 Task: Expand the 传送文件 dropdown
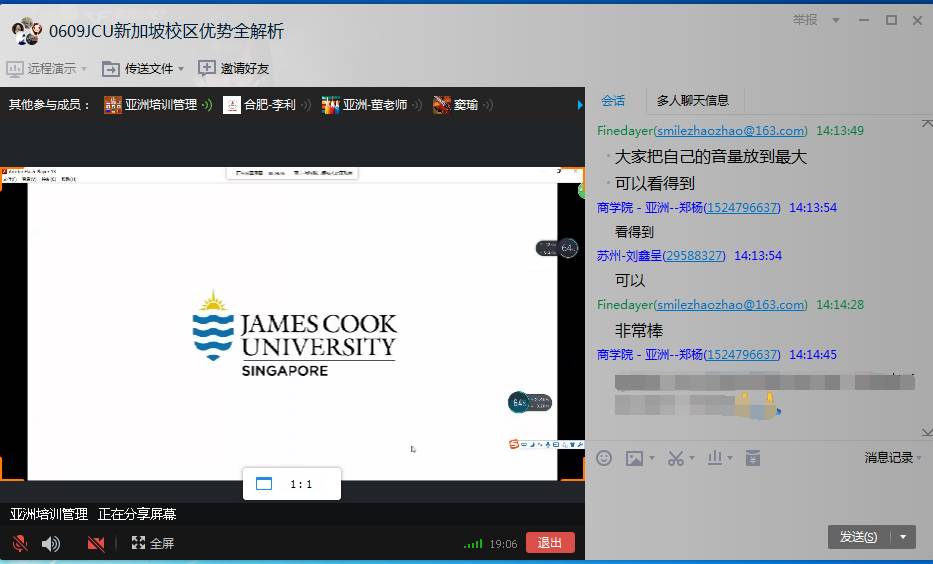(x=181, y=69)
